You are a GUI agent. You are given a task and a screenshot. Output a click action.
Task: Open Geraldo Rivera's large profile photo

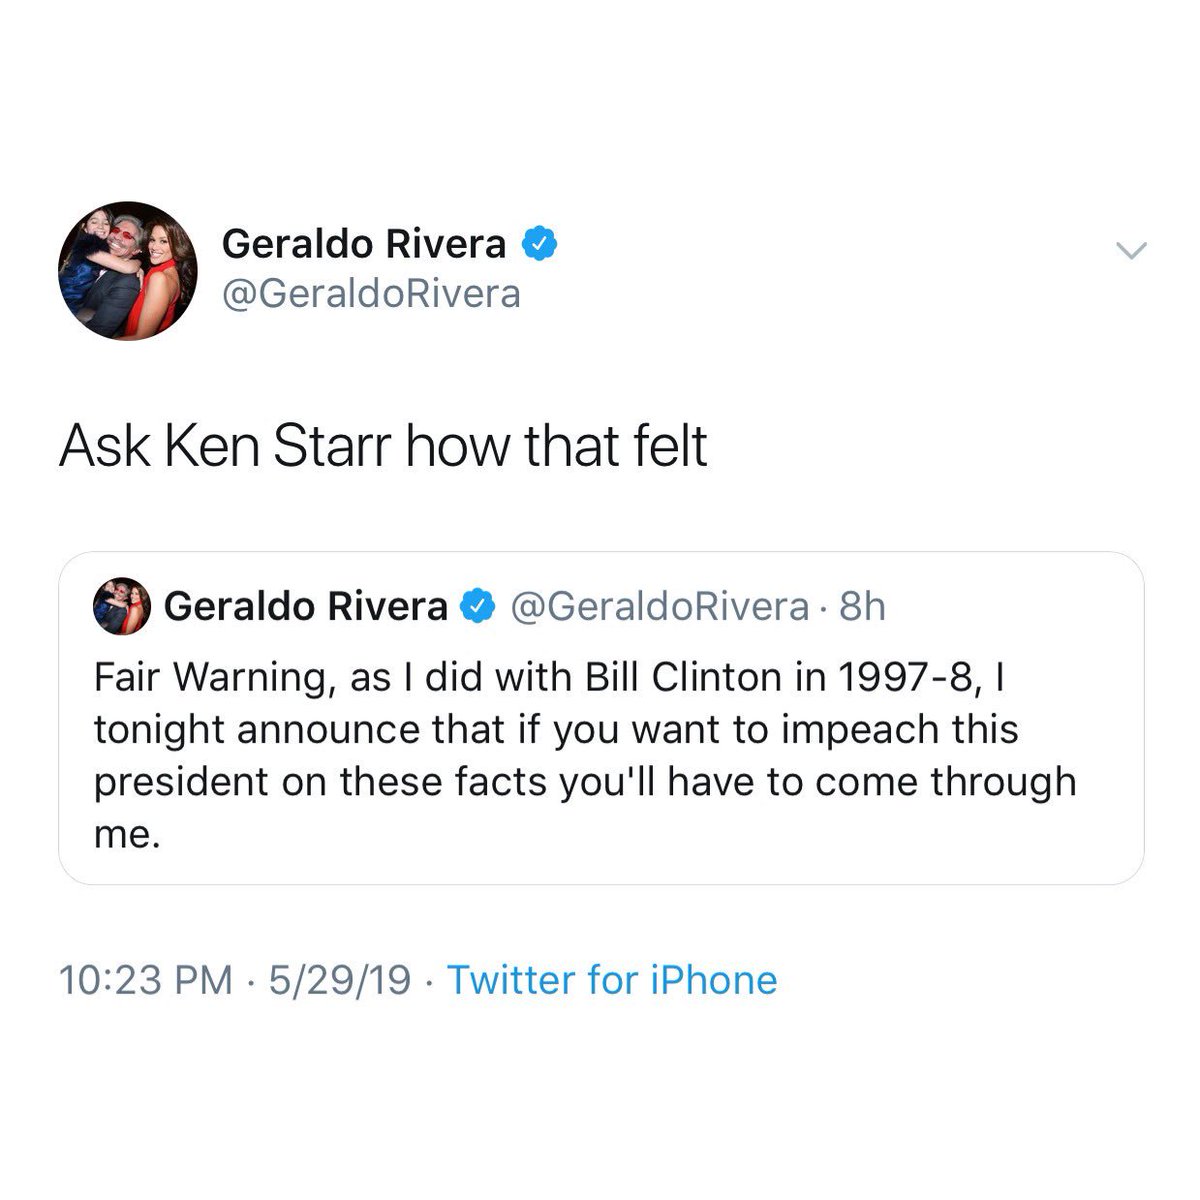[x=127, y=270]
